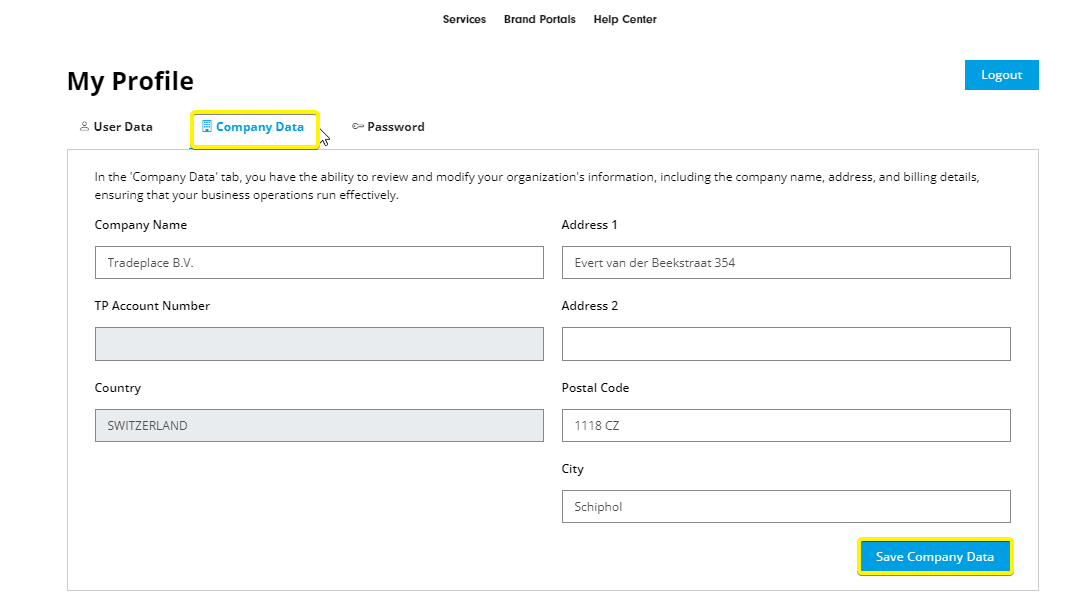Click the 'Country' label
This screenshot has height=600, width=1092.
coord(118,388)
